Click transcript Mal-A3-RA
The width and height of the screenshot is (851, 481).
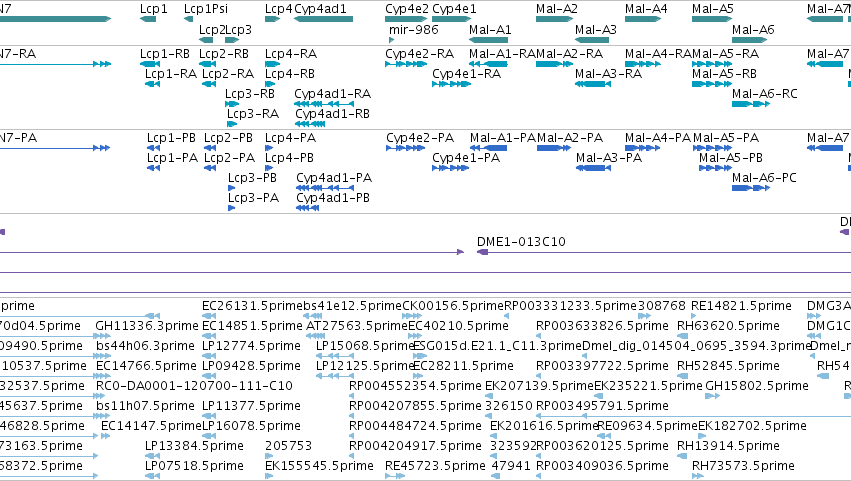click(x=593, y=84)
